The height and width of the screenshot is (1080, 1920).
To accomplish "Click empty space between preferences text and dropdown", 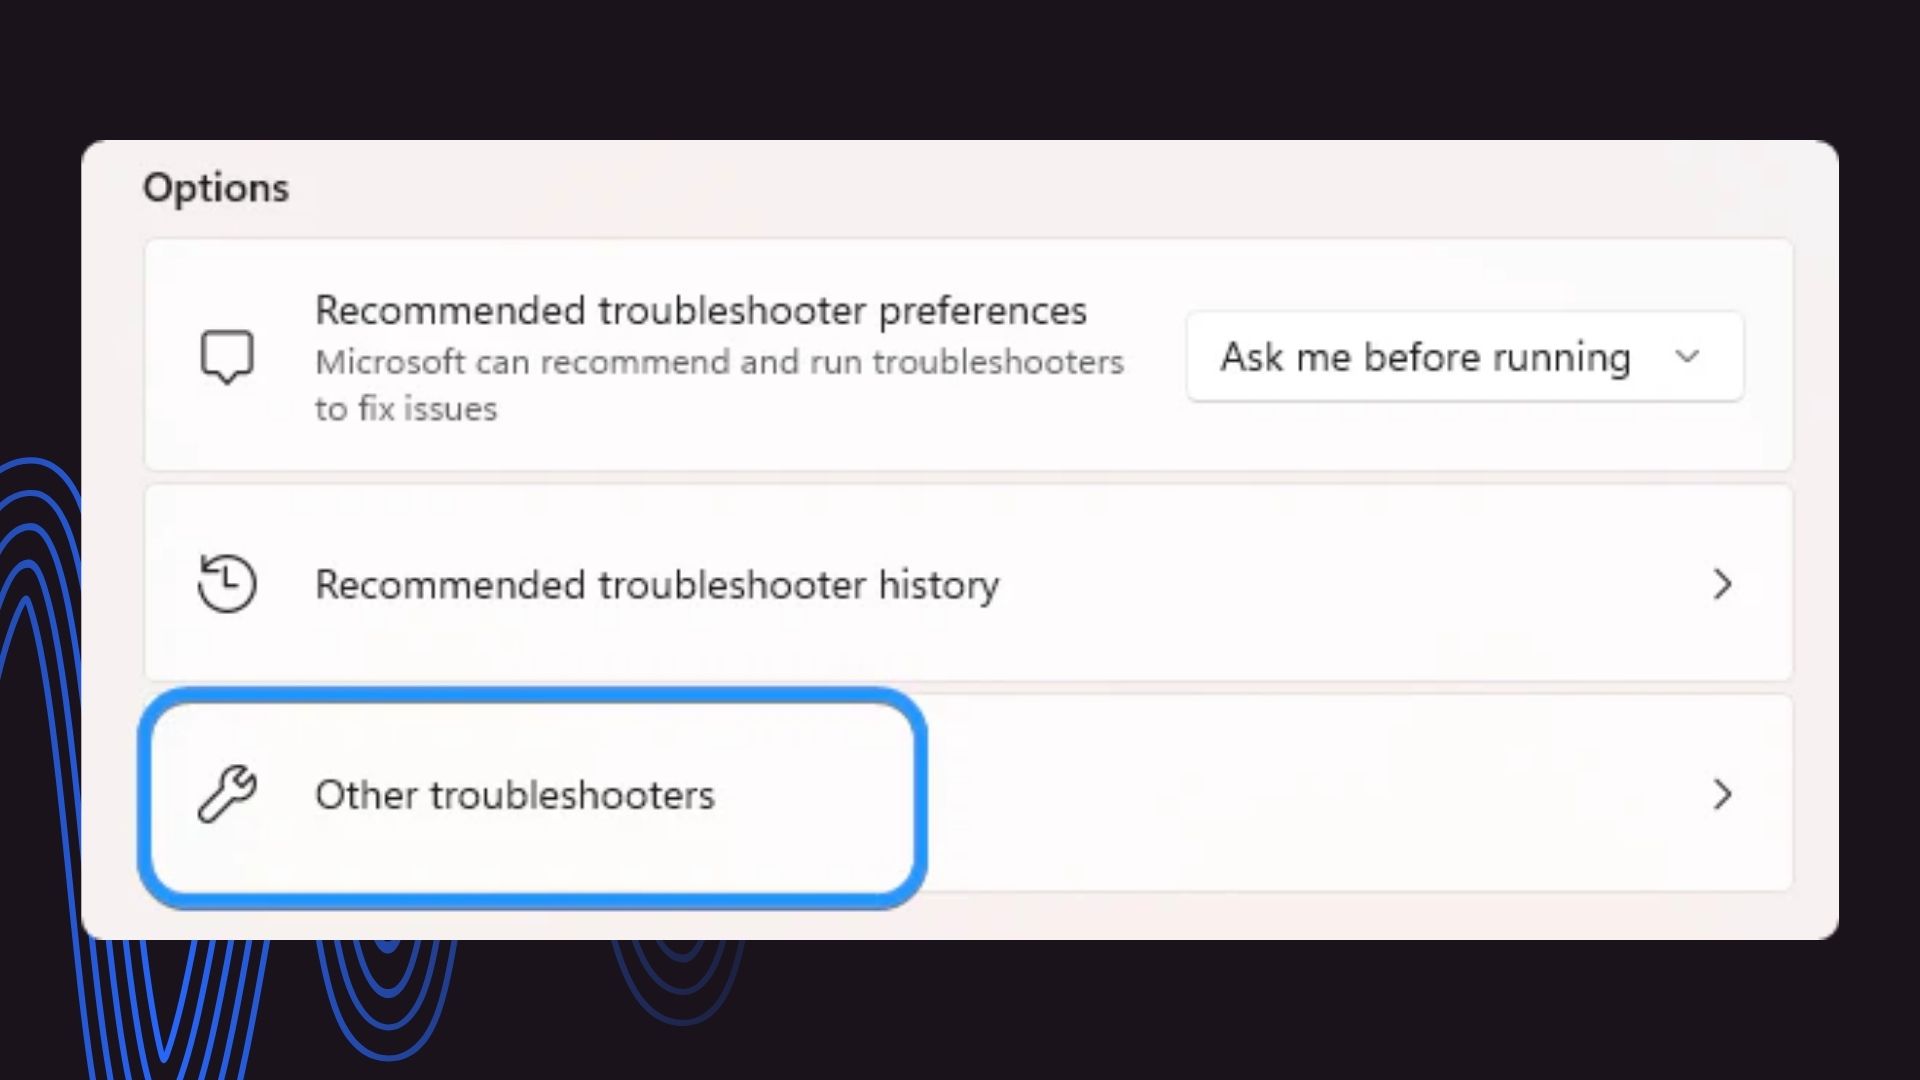I will [x=1156, y=357].
